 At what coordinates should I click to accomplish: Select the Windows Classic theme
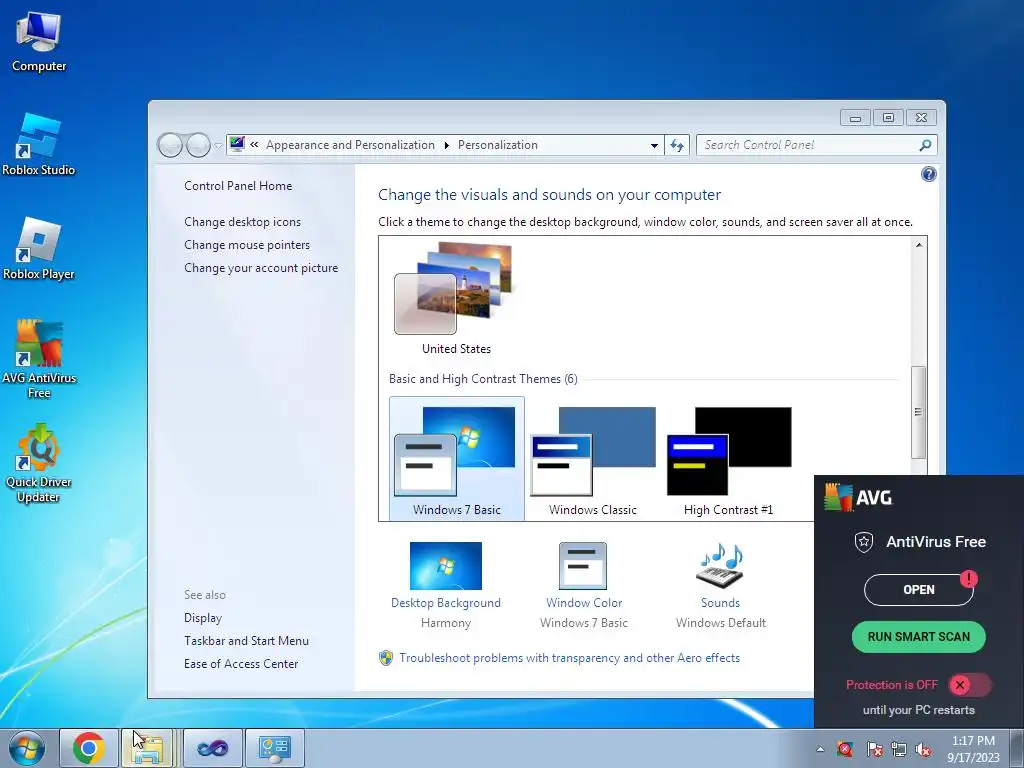[x=592, y=458]
